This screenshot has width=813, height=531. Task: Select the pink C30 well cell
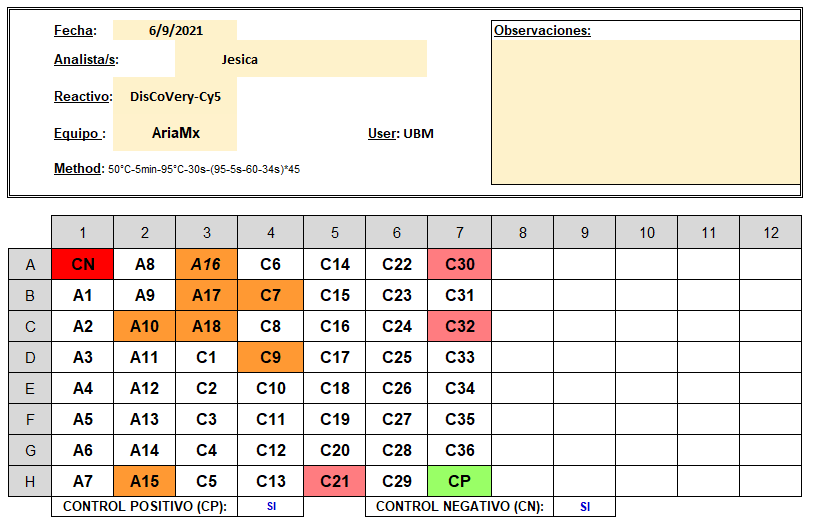click(x=459, y=264)
